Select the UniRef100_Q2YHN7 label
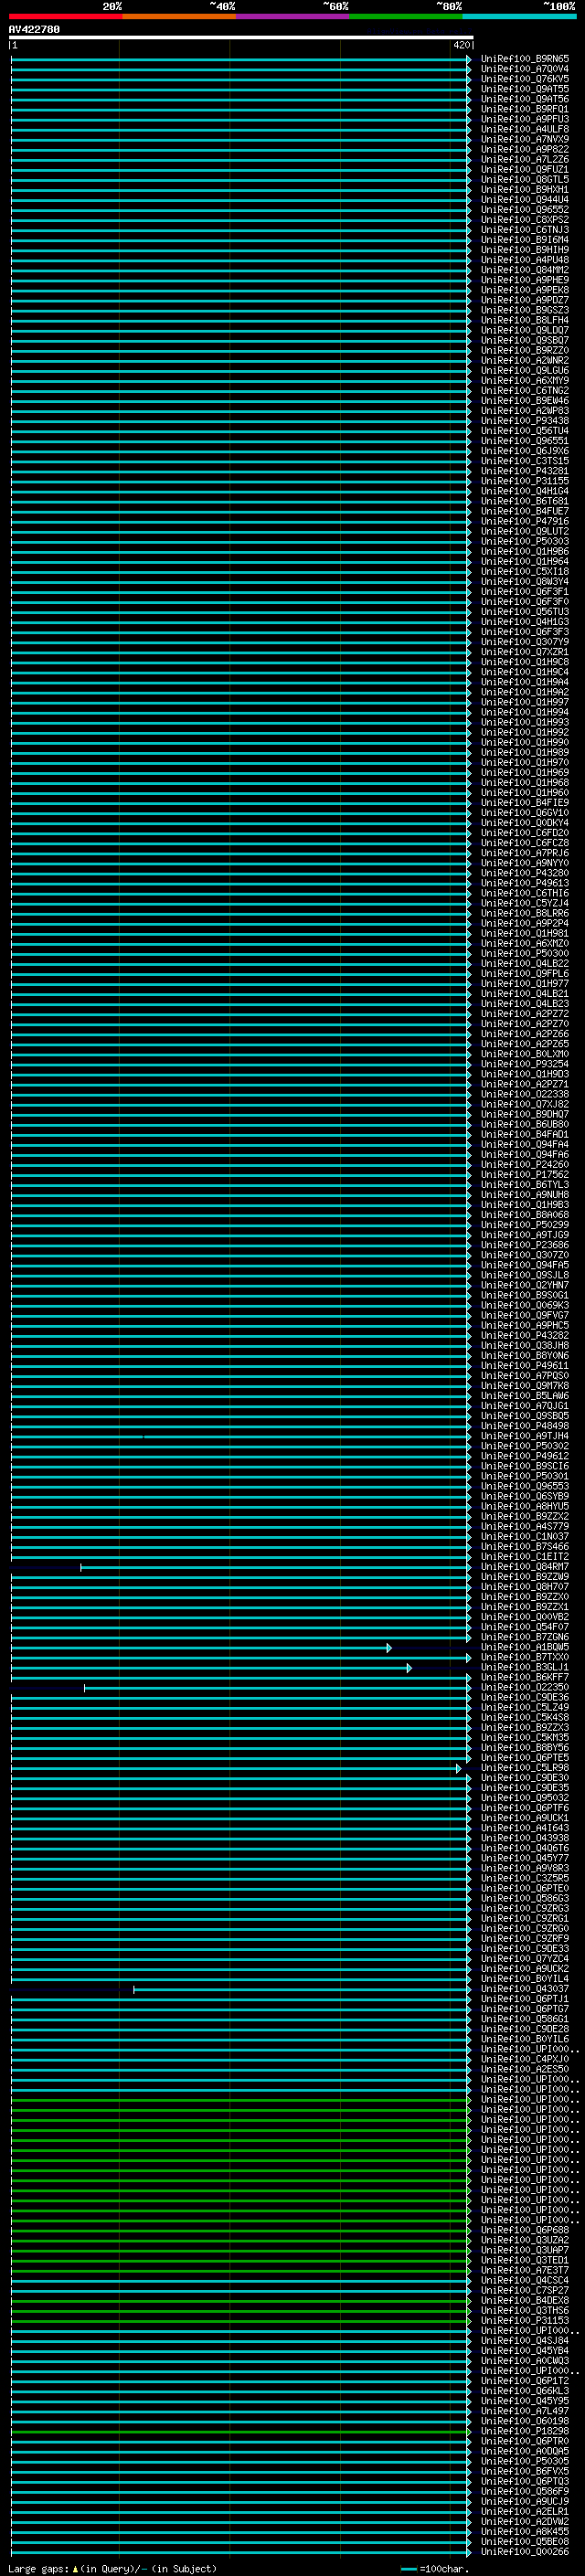The width and height of the screenshot is (585, 2576). pyautogui.click(x=525, y=1285)
